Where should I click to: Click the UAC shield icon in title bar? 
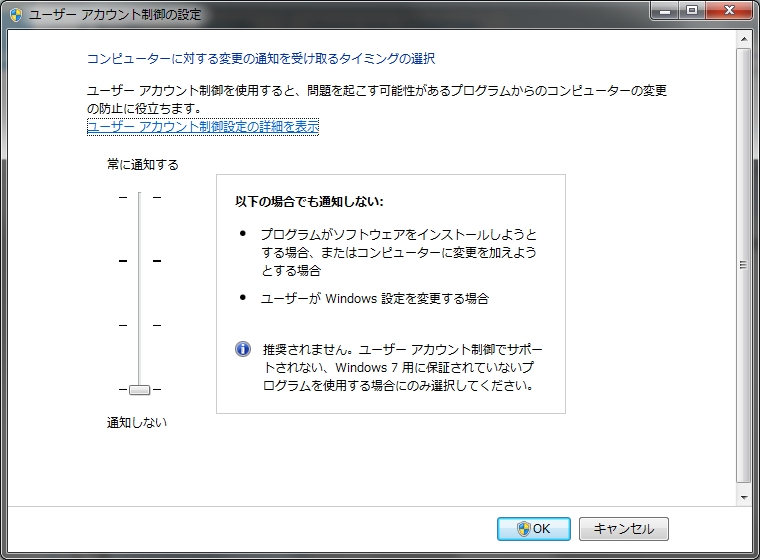16,15
